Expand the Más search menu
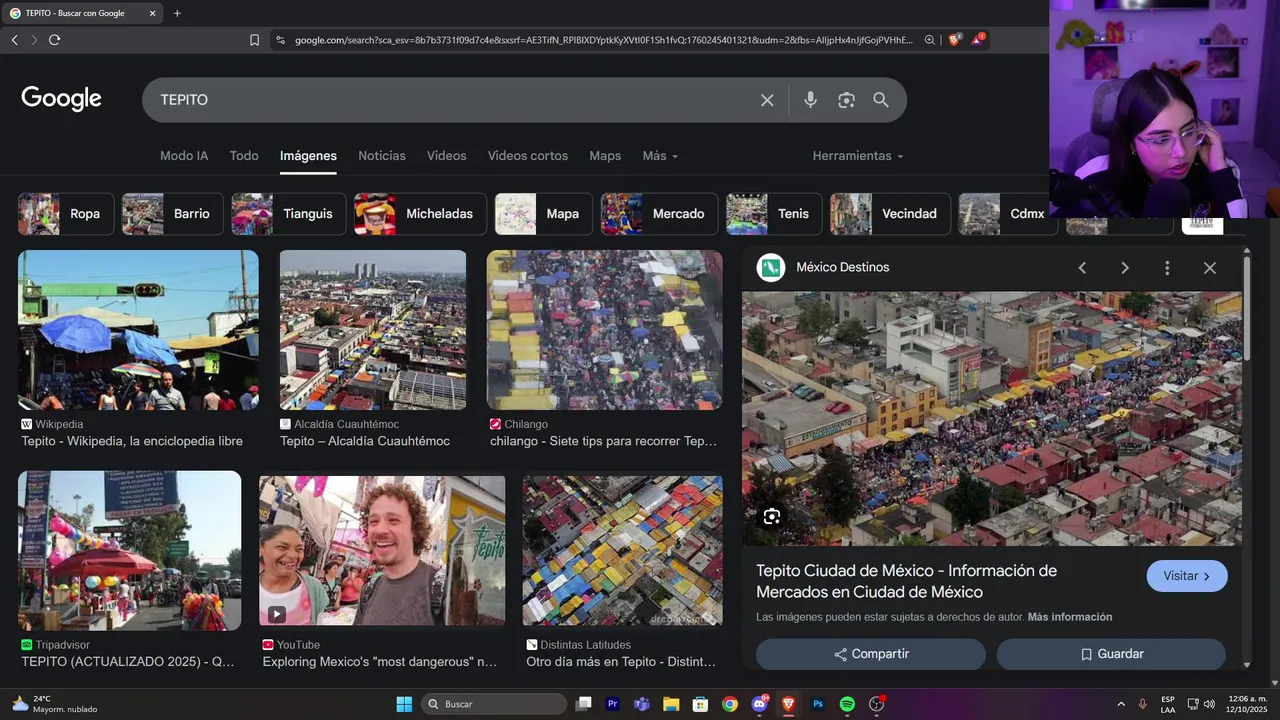The width and height of the screenshot is (1280, 720). pos(660,156)
